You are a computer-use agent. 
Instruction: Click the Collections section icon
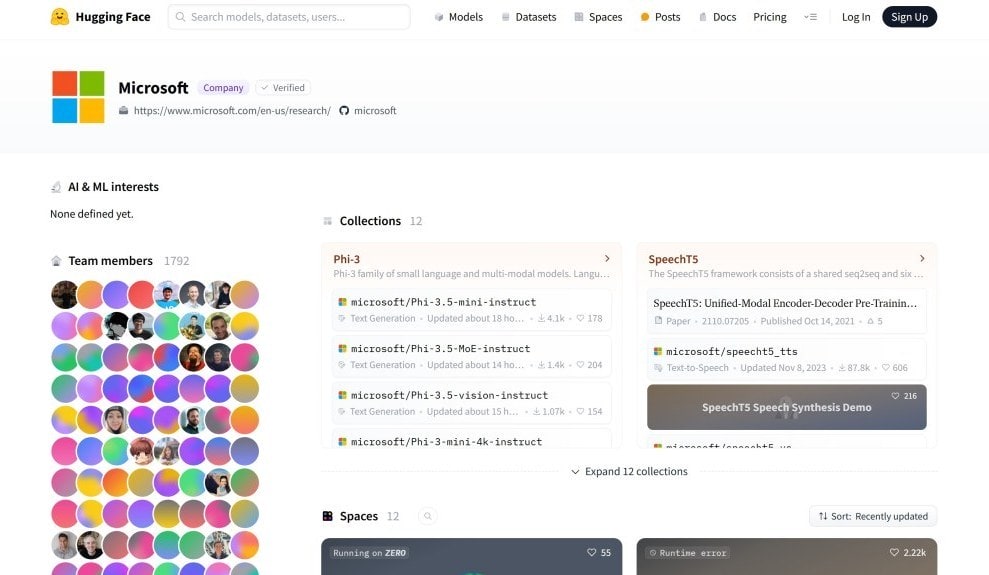[327, 221]
